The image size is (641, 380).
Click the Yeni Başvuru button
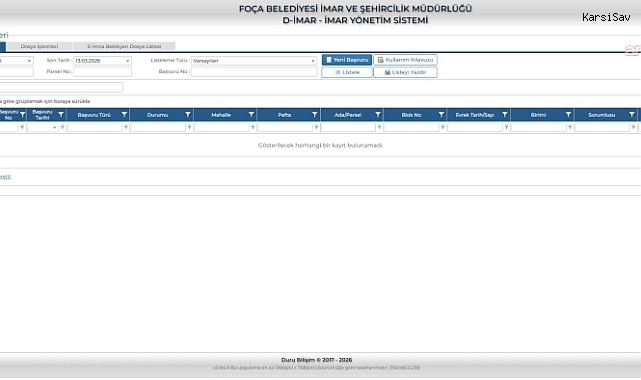tap(347, 60)
